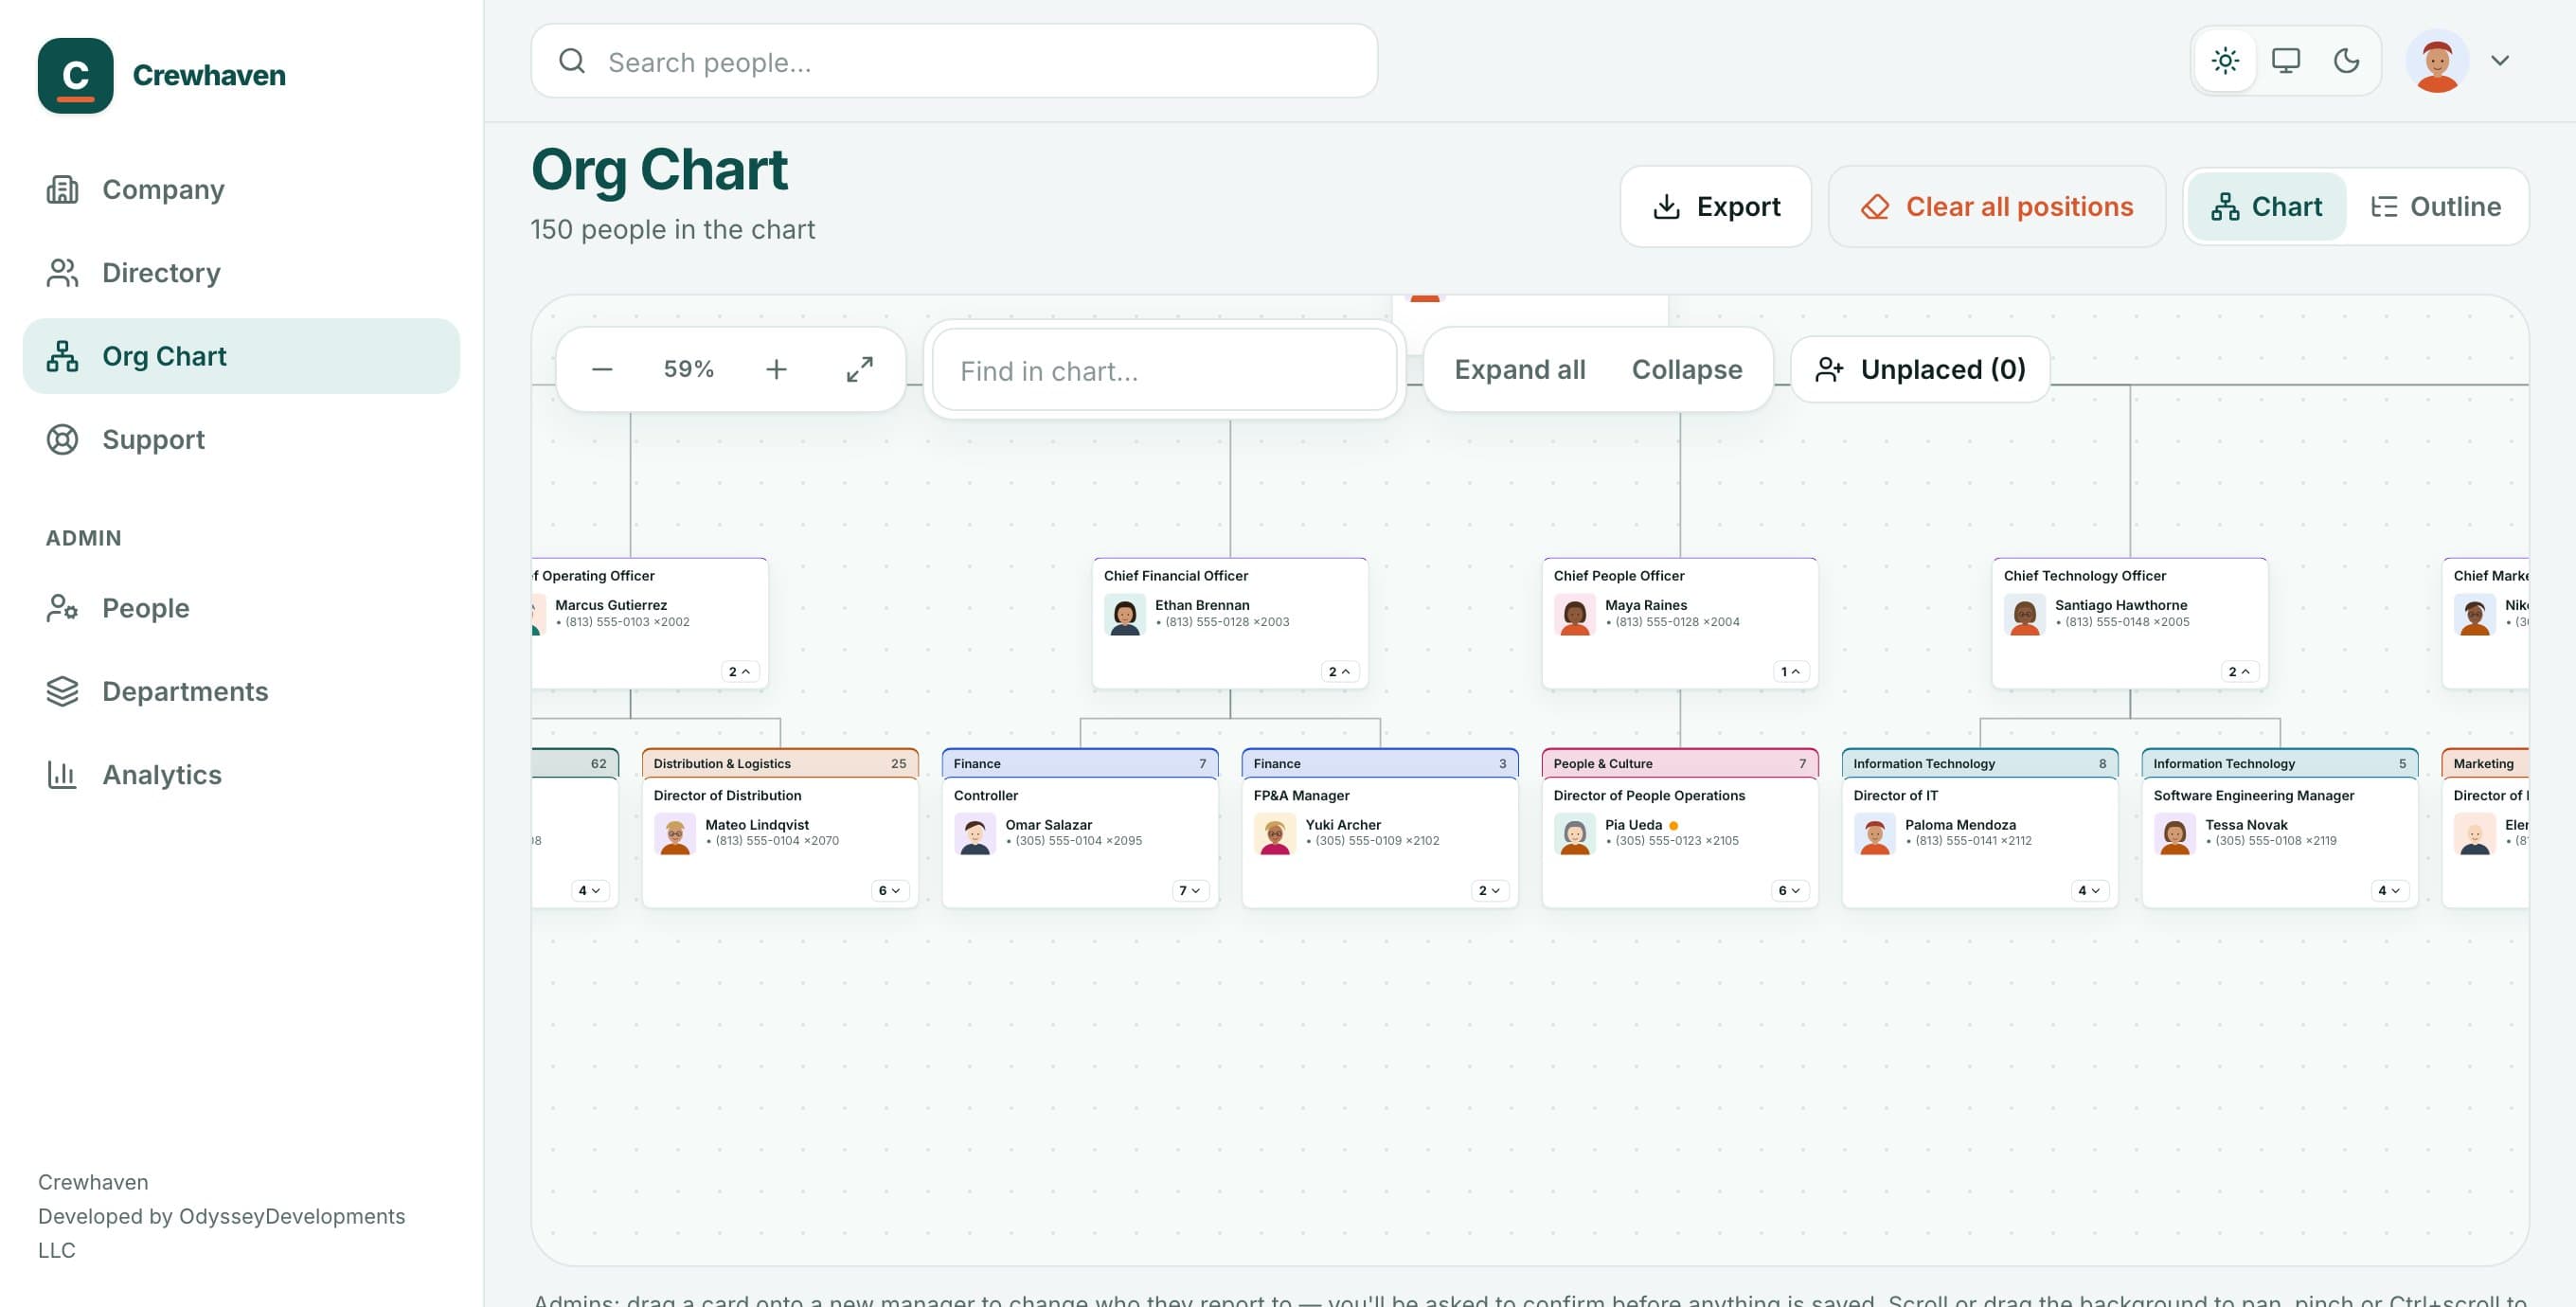2576x1307 pixels.
Task: Click Yuki Archer's avatar
Action: click(x=1274, y=833)
